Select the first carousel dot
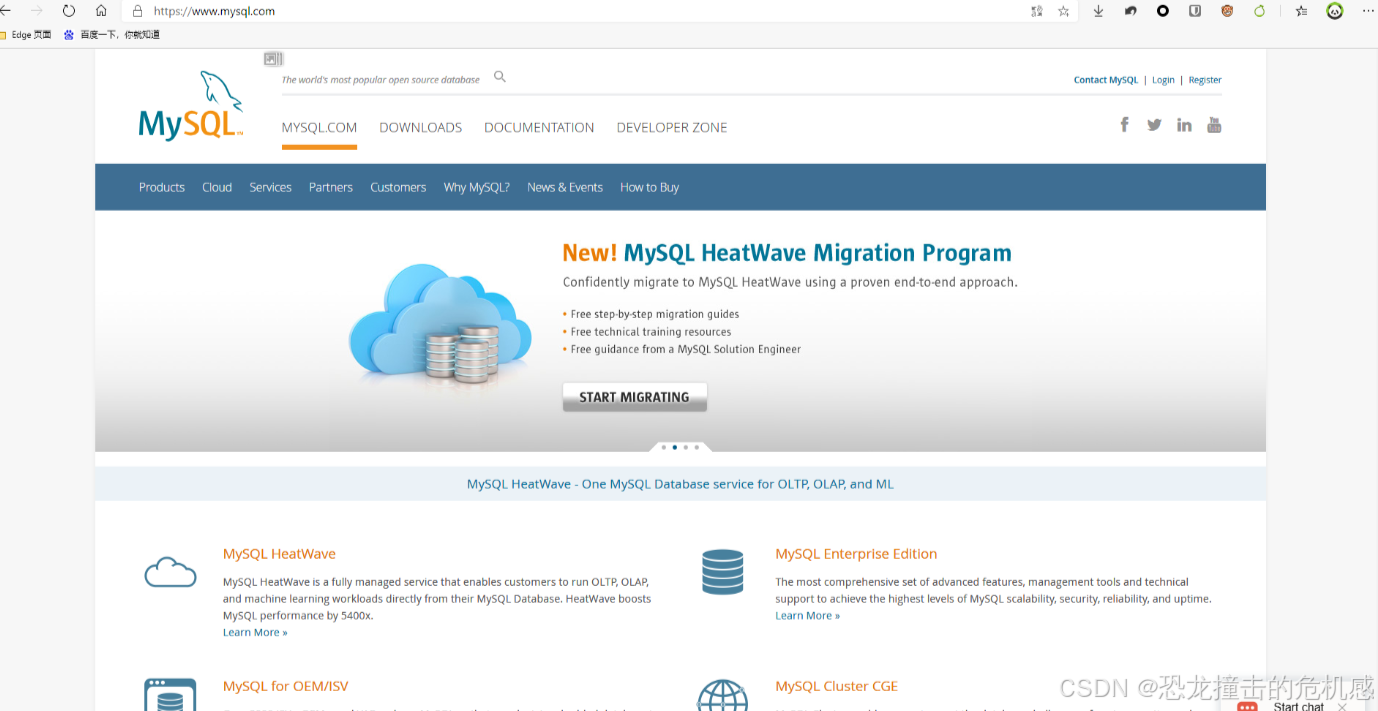1378x711 pixels. point(663,447)
